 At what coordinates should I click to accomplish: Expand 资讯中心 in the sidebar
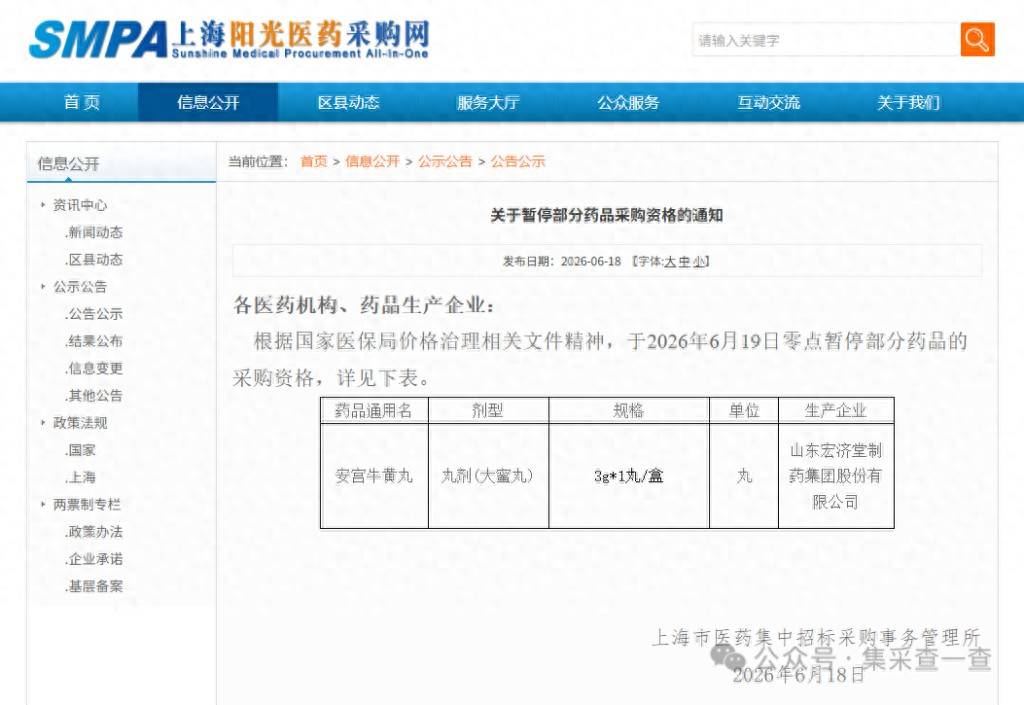coord(79,205)
